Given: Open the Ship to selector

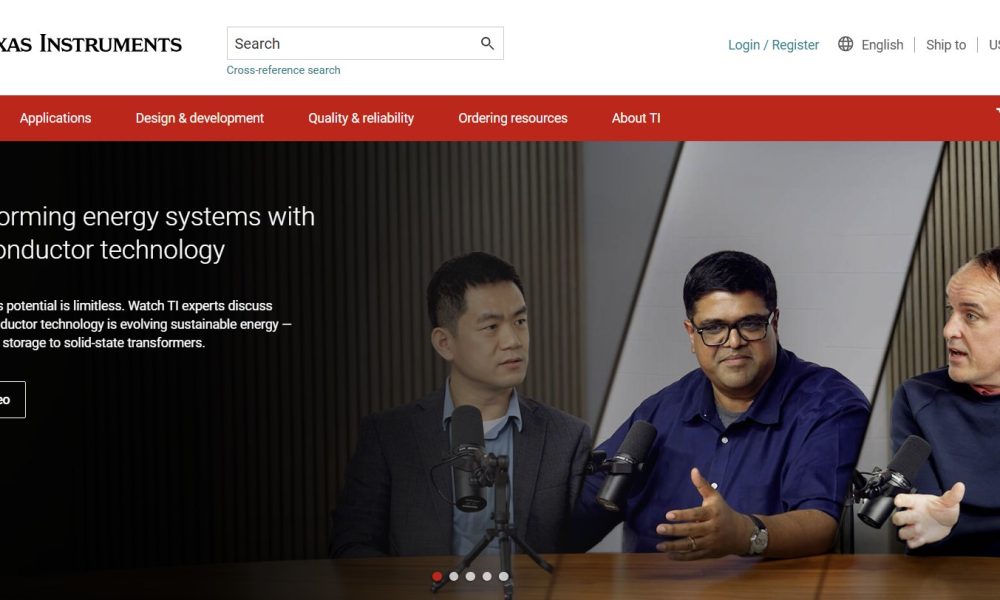Looking at the screenshot, I should (x=945, y=44).
